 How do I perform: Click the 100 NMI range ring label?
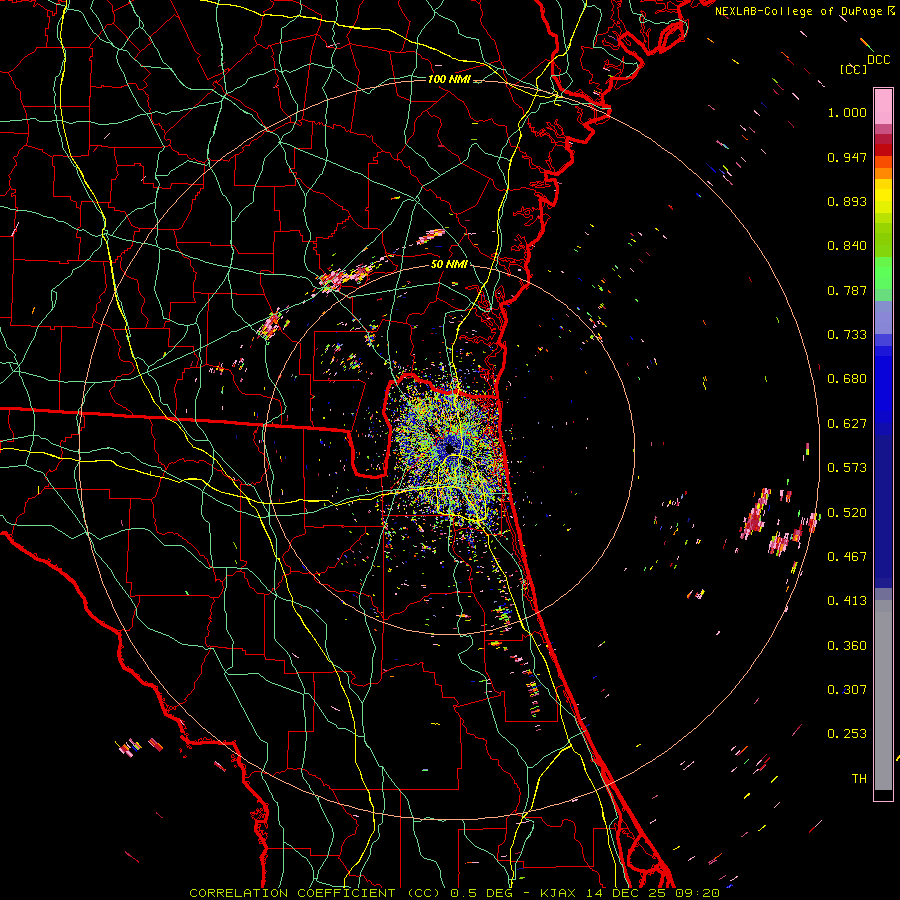point(449,79)
